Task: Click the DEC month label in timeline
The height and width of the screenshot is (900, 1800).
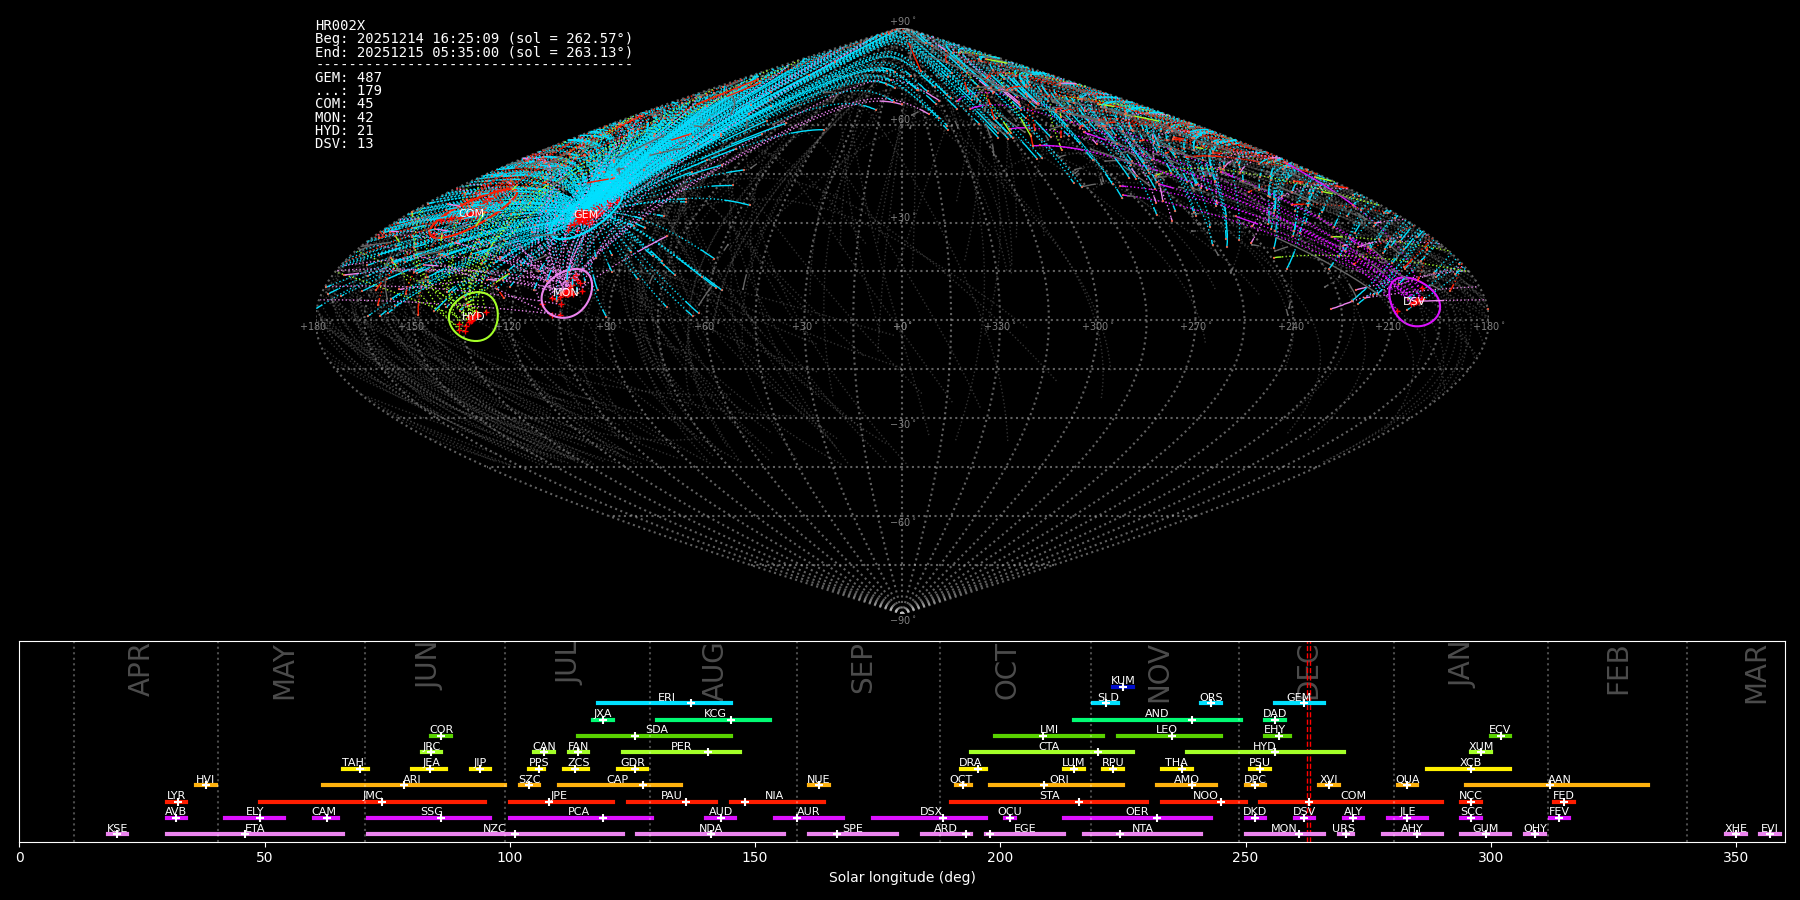Action: pos(1308,672)
